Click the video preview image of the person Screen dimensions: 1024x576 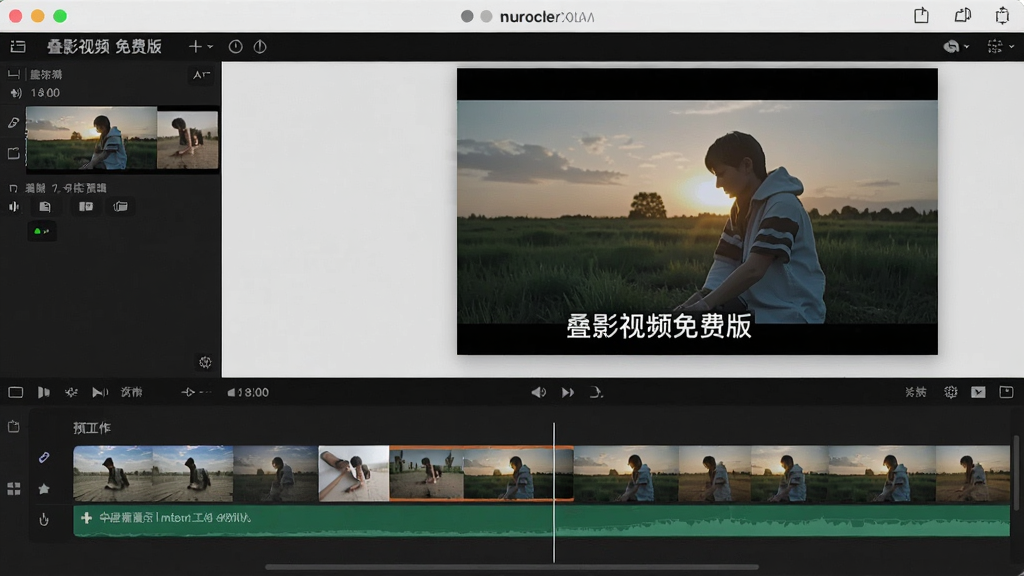(x=697, y=212)
